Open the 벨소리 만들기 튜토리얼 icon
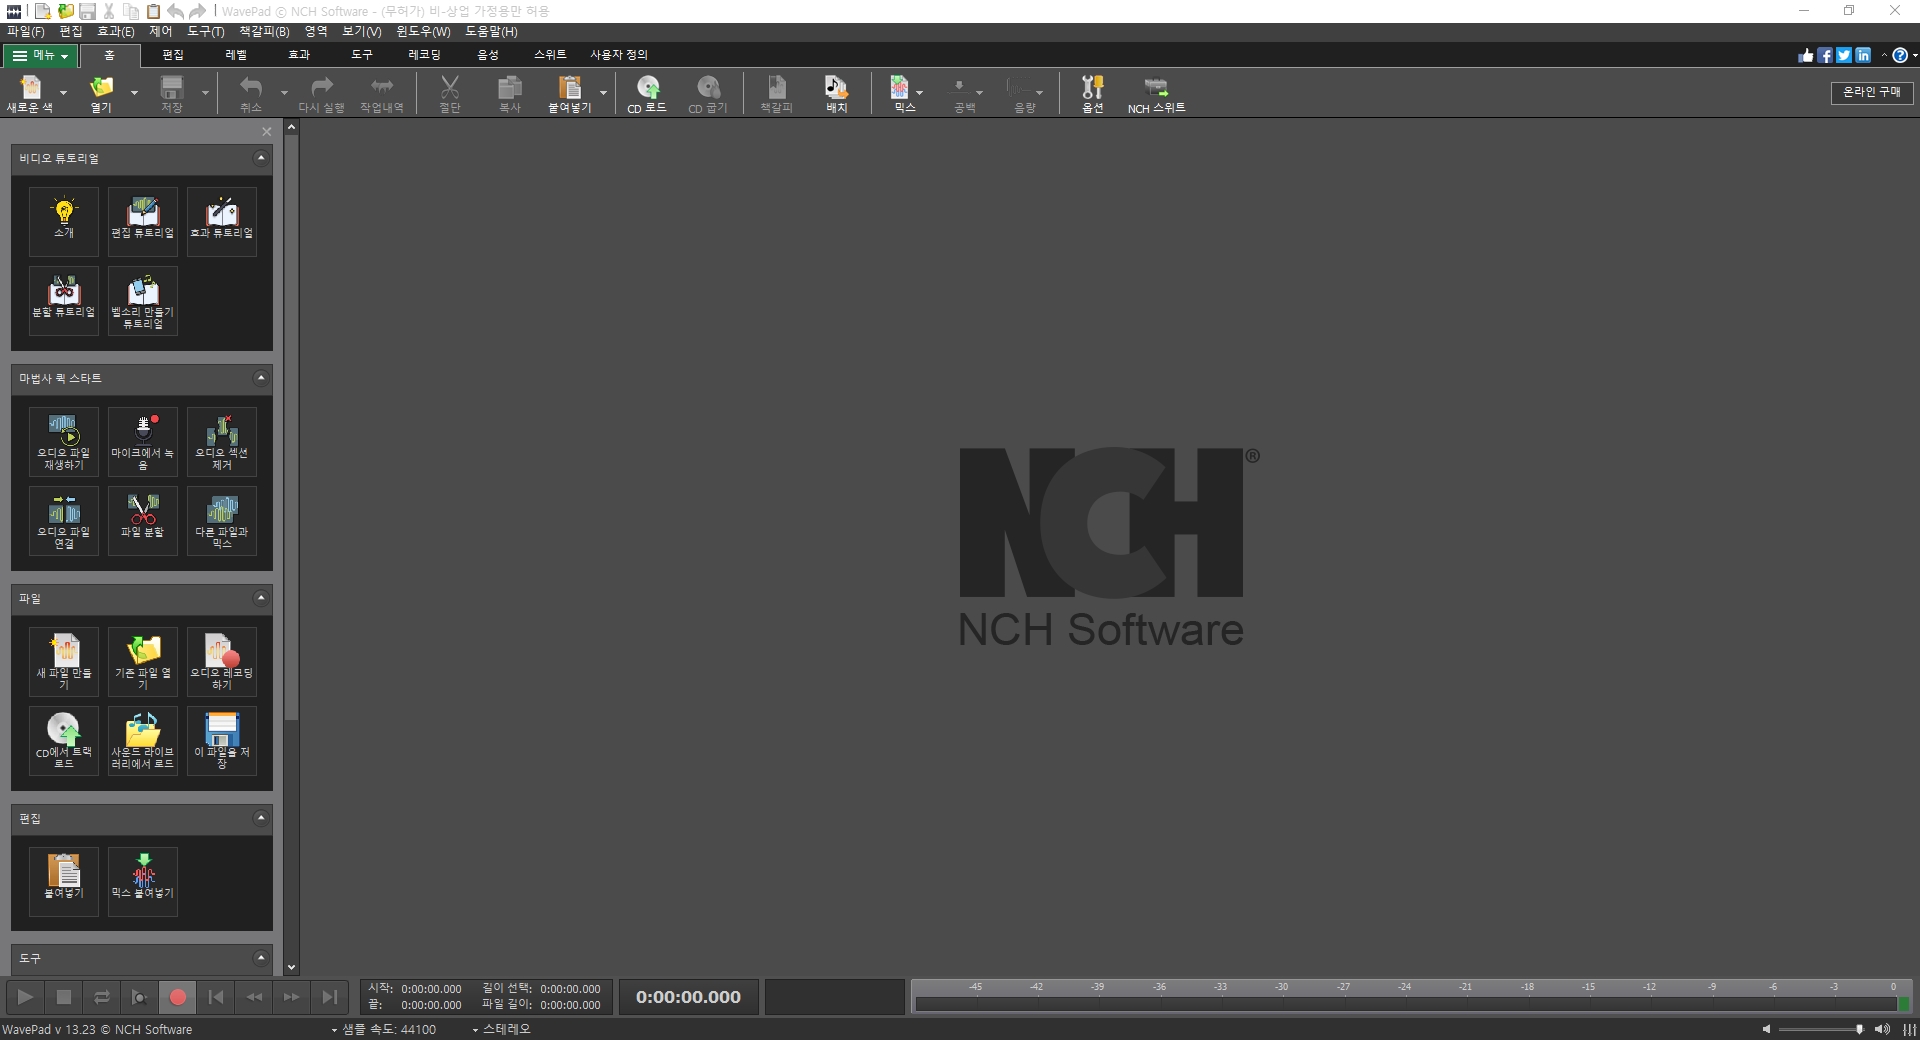The image size is (1920, 1040). [143, 300]
